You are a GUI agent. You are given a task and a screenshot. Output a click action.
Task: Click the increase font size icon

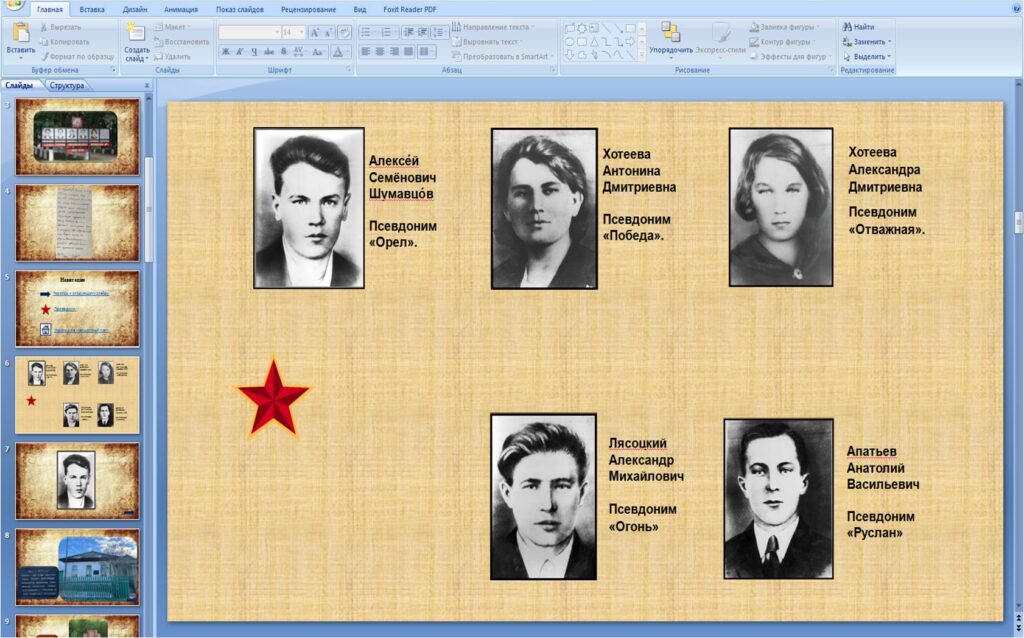tap(314, 32)
